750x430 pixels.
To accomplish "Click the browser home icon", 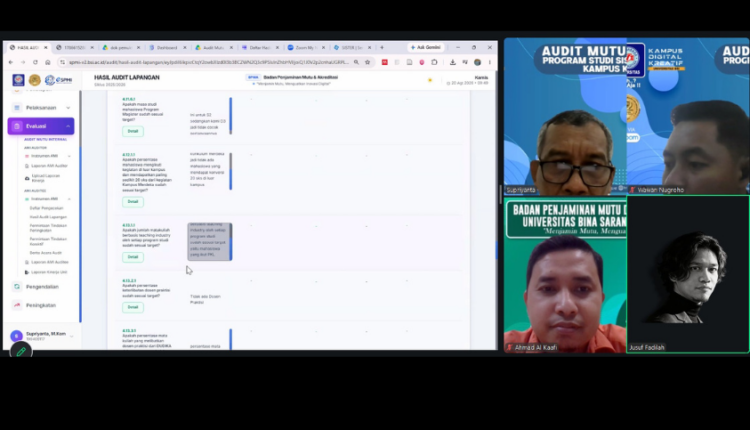I will (47, 62).
